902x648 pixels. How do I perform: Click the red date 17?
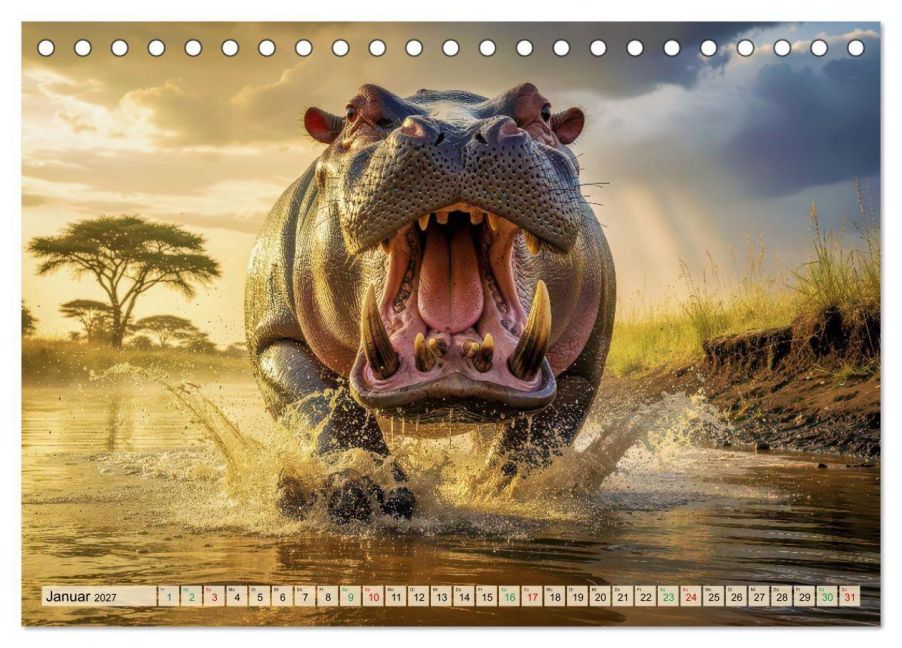tap(532, 596)
